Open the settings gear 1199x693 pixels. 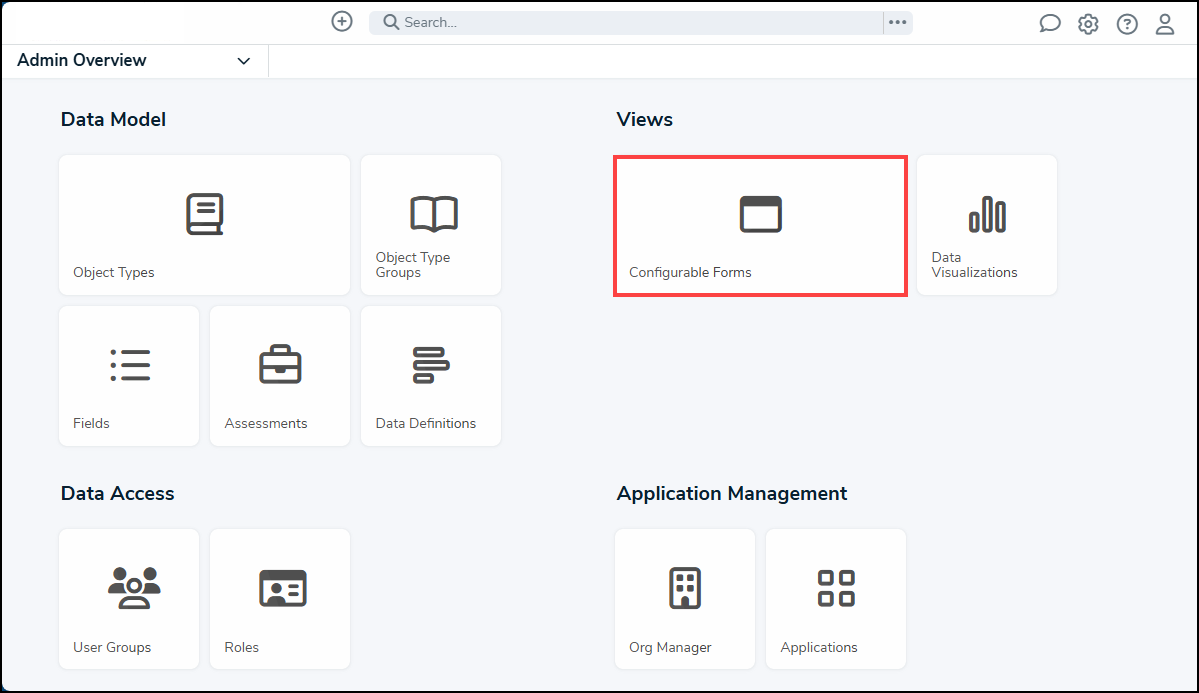[x=1088, y=23]
